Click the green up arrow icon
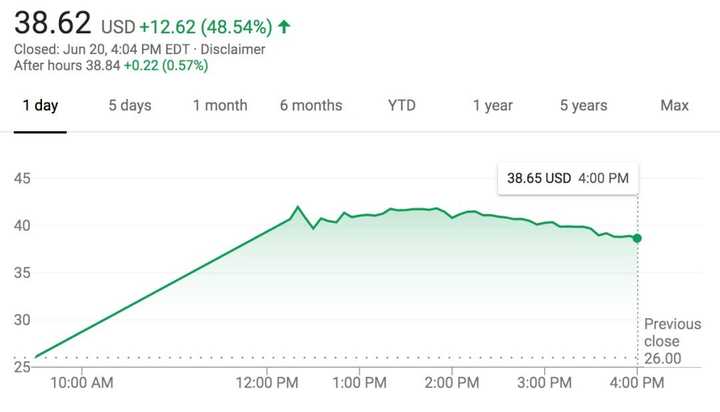Screen dimensions: 720x412 286,25
